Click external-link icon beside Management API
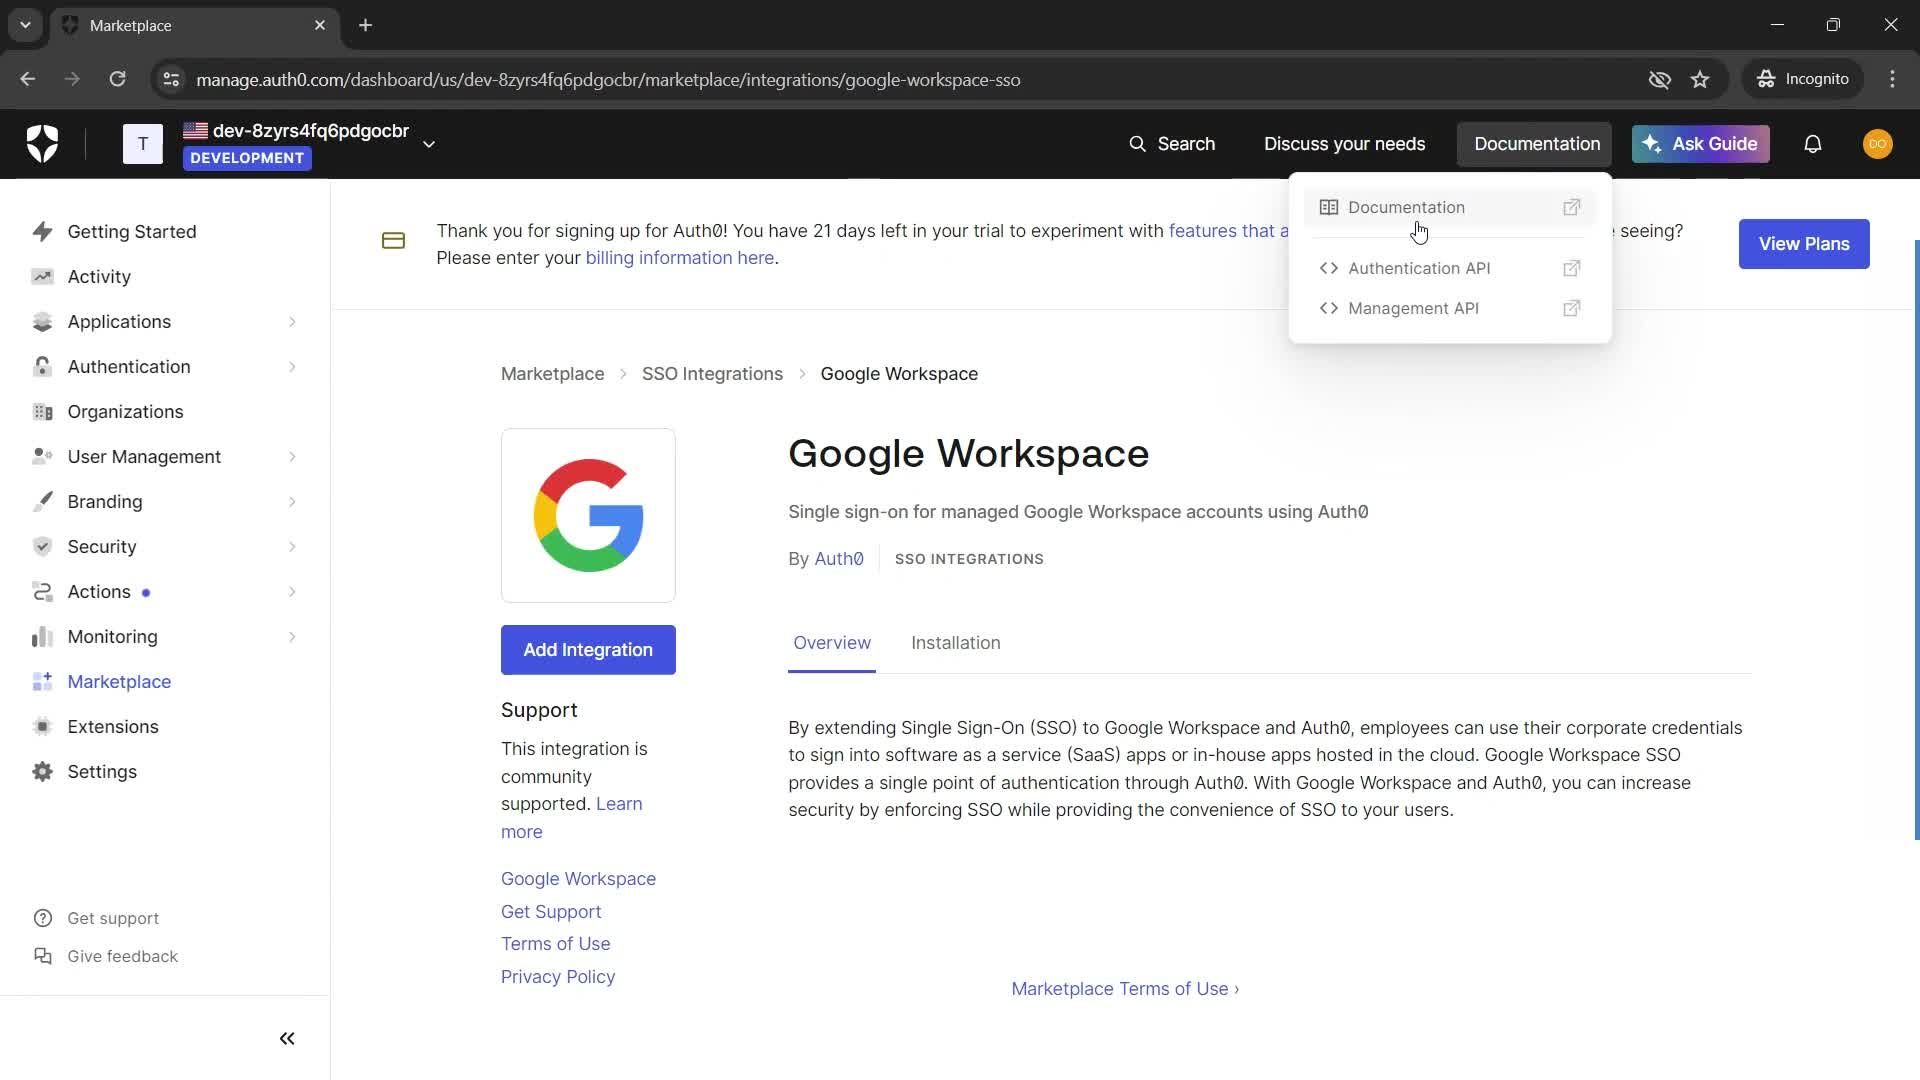The width and height of the screenshot is (1920, 1080). [x=1572, y=308]
